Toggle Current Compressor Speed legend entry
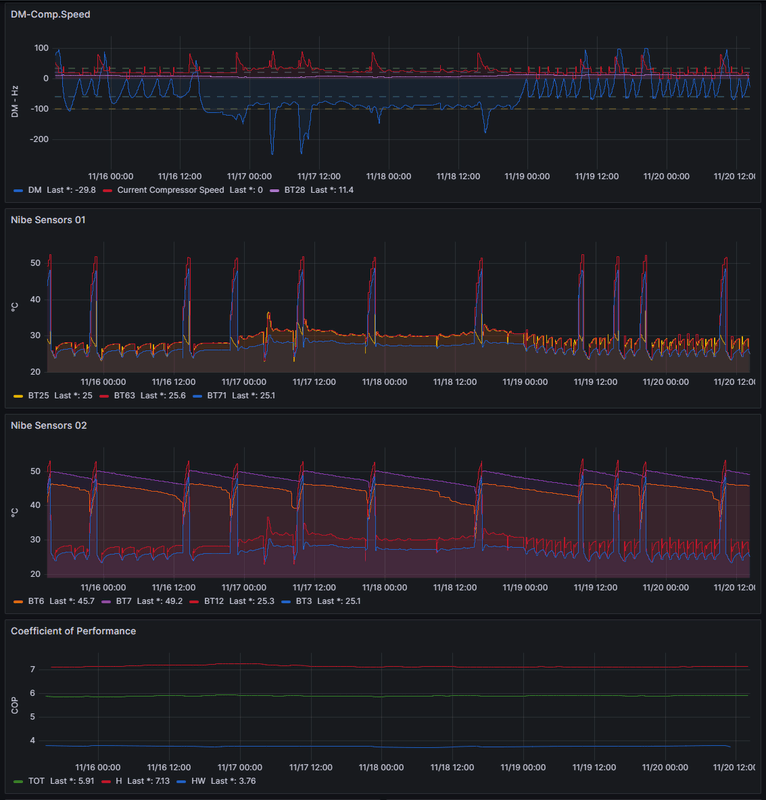The image size is (766, 800). [x=170, y=190]
